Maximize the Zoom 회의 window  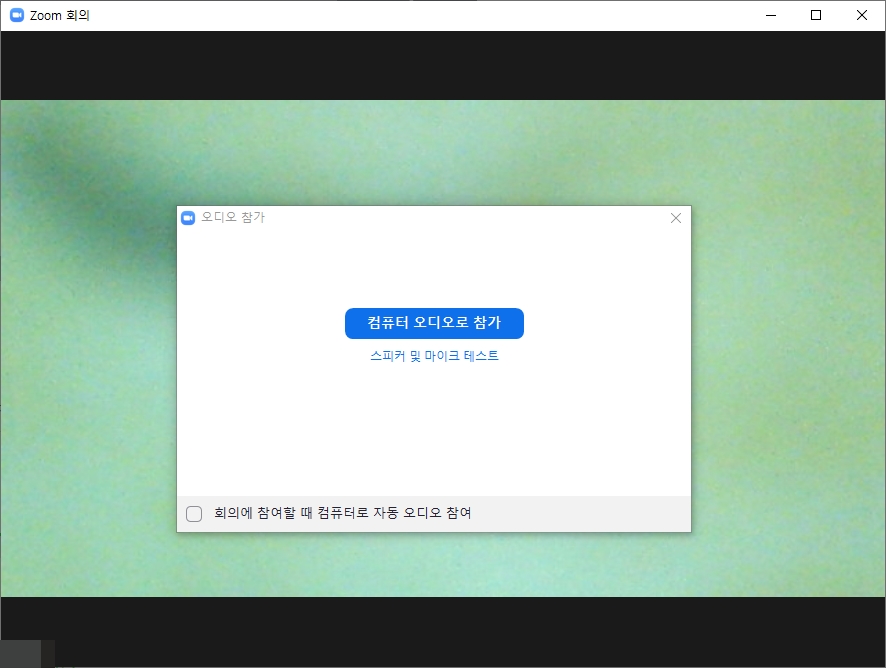click(x=816, y=15)
